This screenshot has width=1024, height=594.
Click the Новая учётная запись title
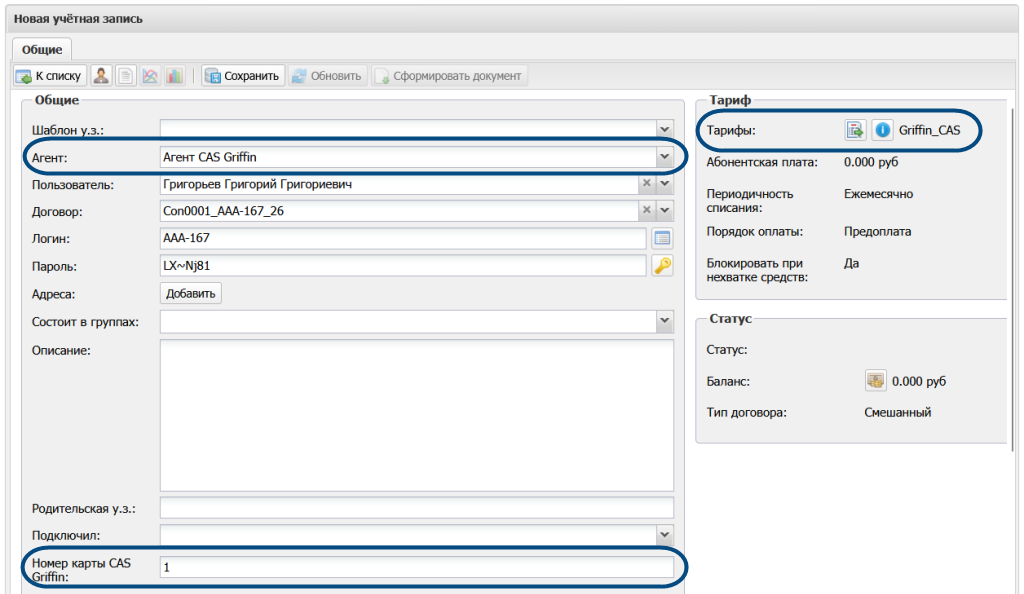(78, 19)
